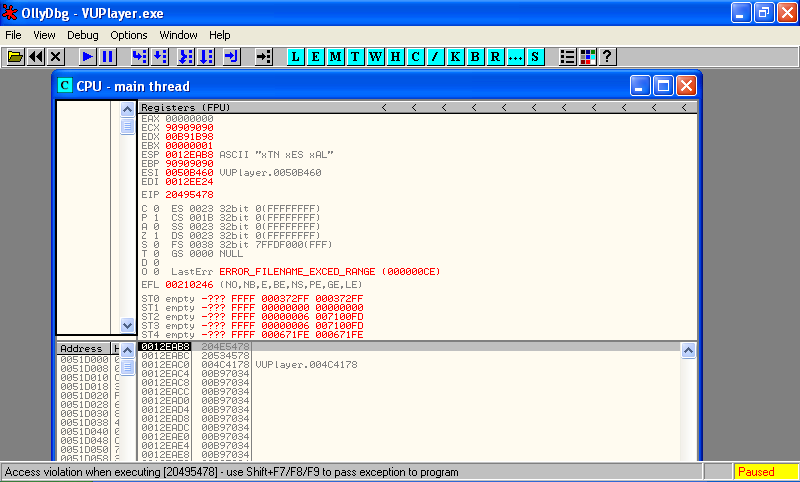Open Executable modules with E button
800x482 pixels.
(315, 57)
